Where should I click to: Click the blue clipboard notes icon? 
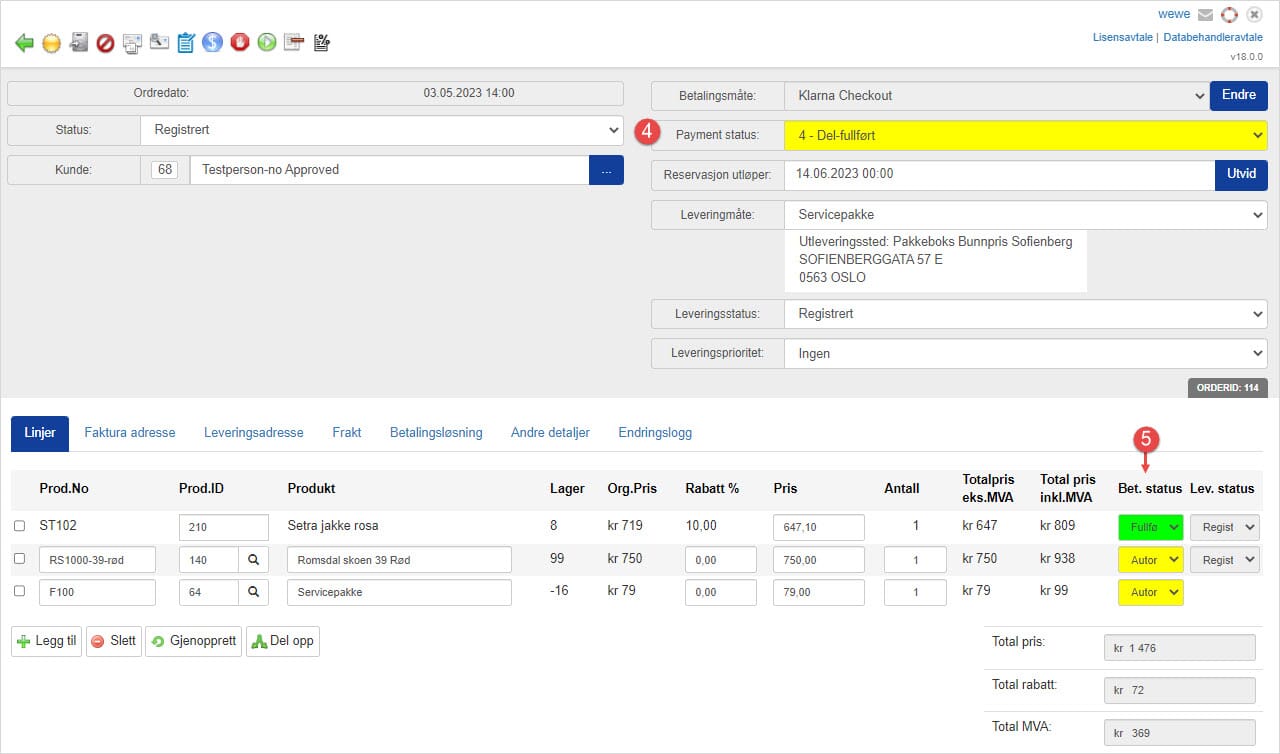click(186, 43)
